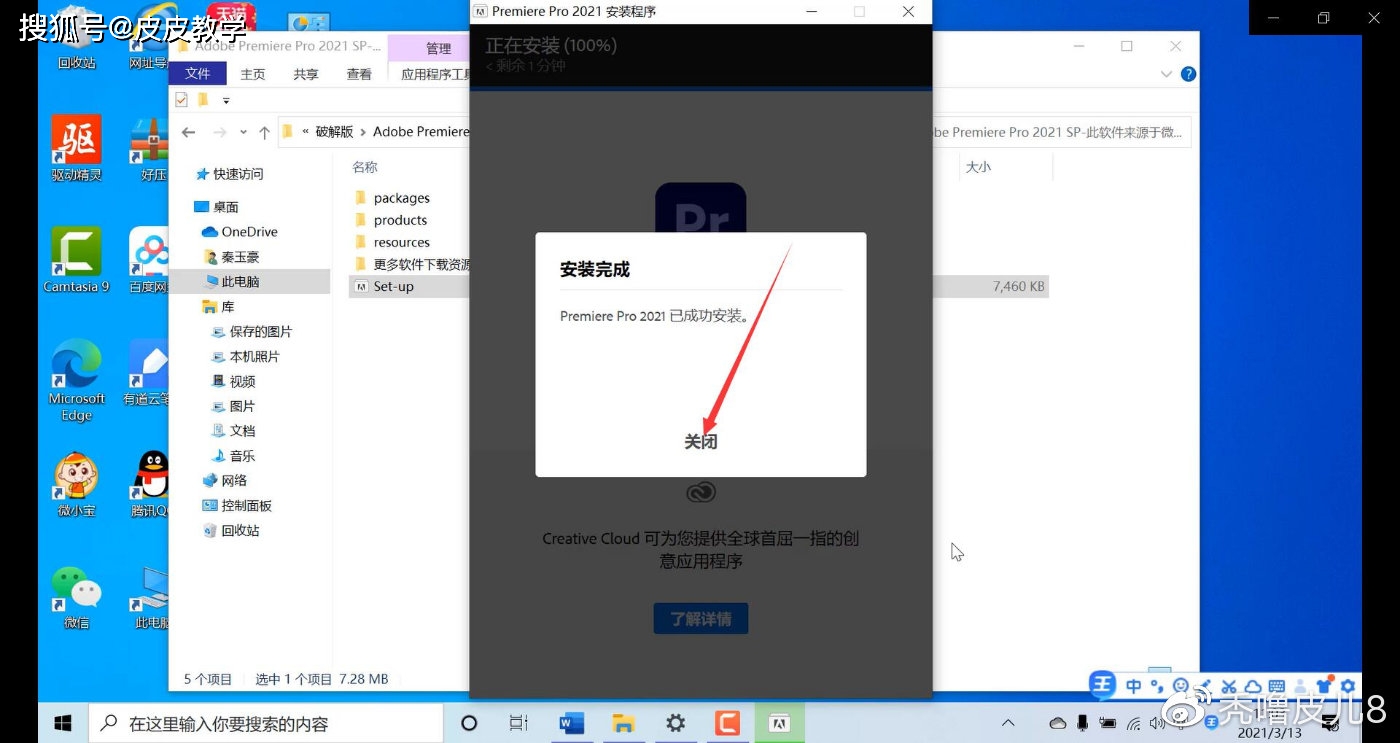
Task: Click 破解版 breadcrumb in address bar
Action: pos(334,132)
